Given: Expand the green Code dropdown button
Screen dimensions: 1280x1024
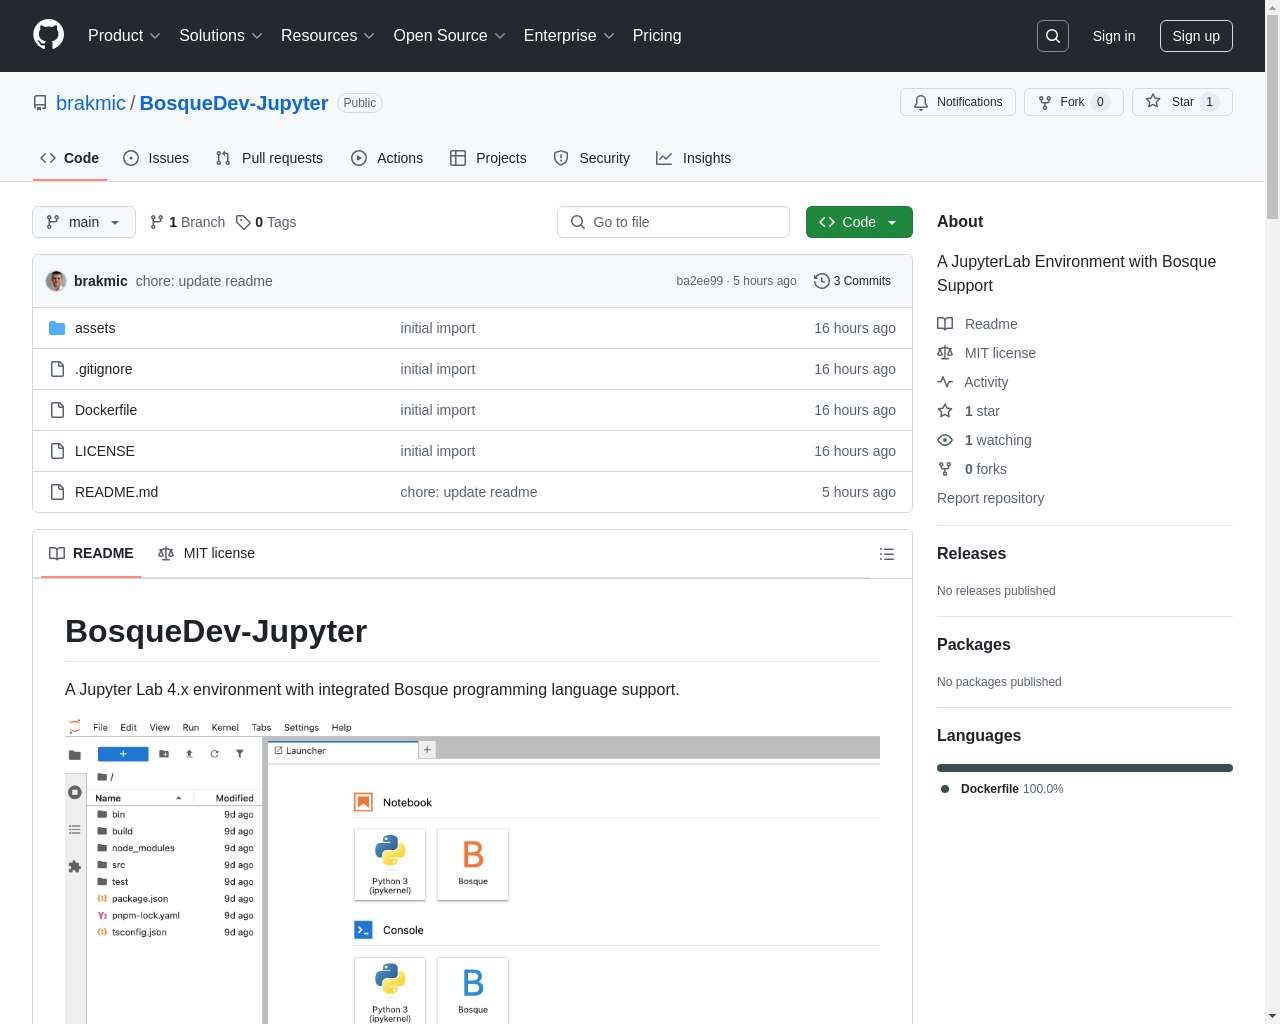Looking at the screenshot, I should pos(859,222).
